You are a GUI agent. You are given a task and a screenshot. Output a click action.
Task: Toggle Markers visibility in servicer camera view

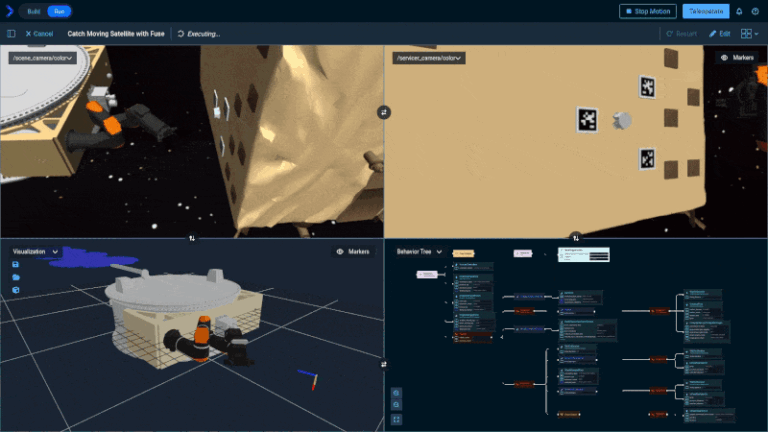(x=737, y=58)
